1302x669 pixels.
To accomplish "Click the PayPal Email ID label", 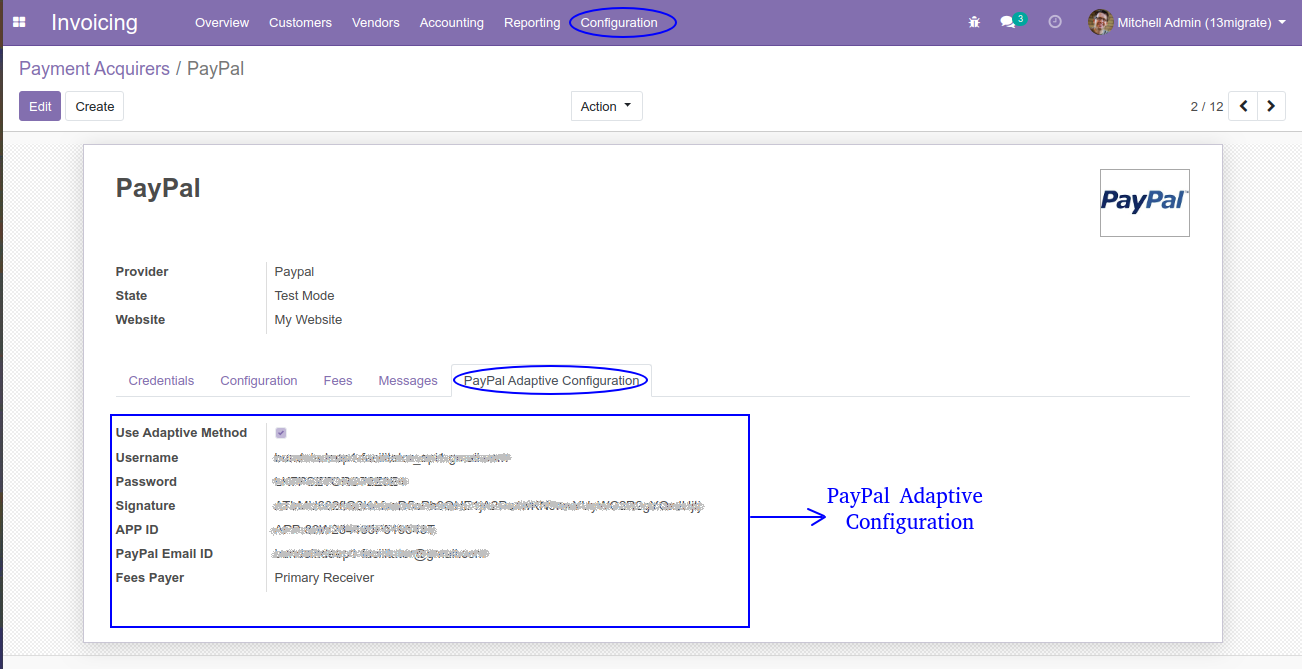I will pyautogui.click(x=164, y=554).
